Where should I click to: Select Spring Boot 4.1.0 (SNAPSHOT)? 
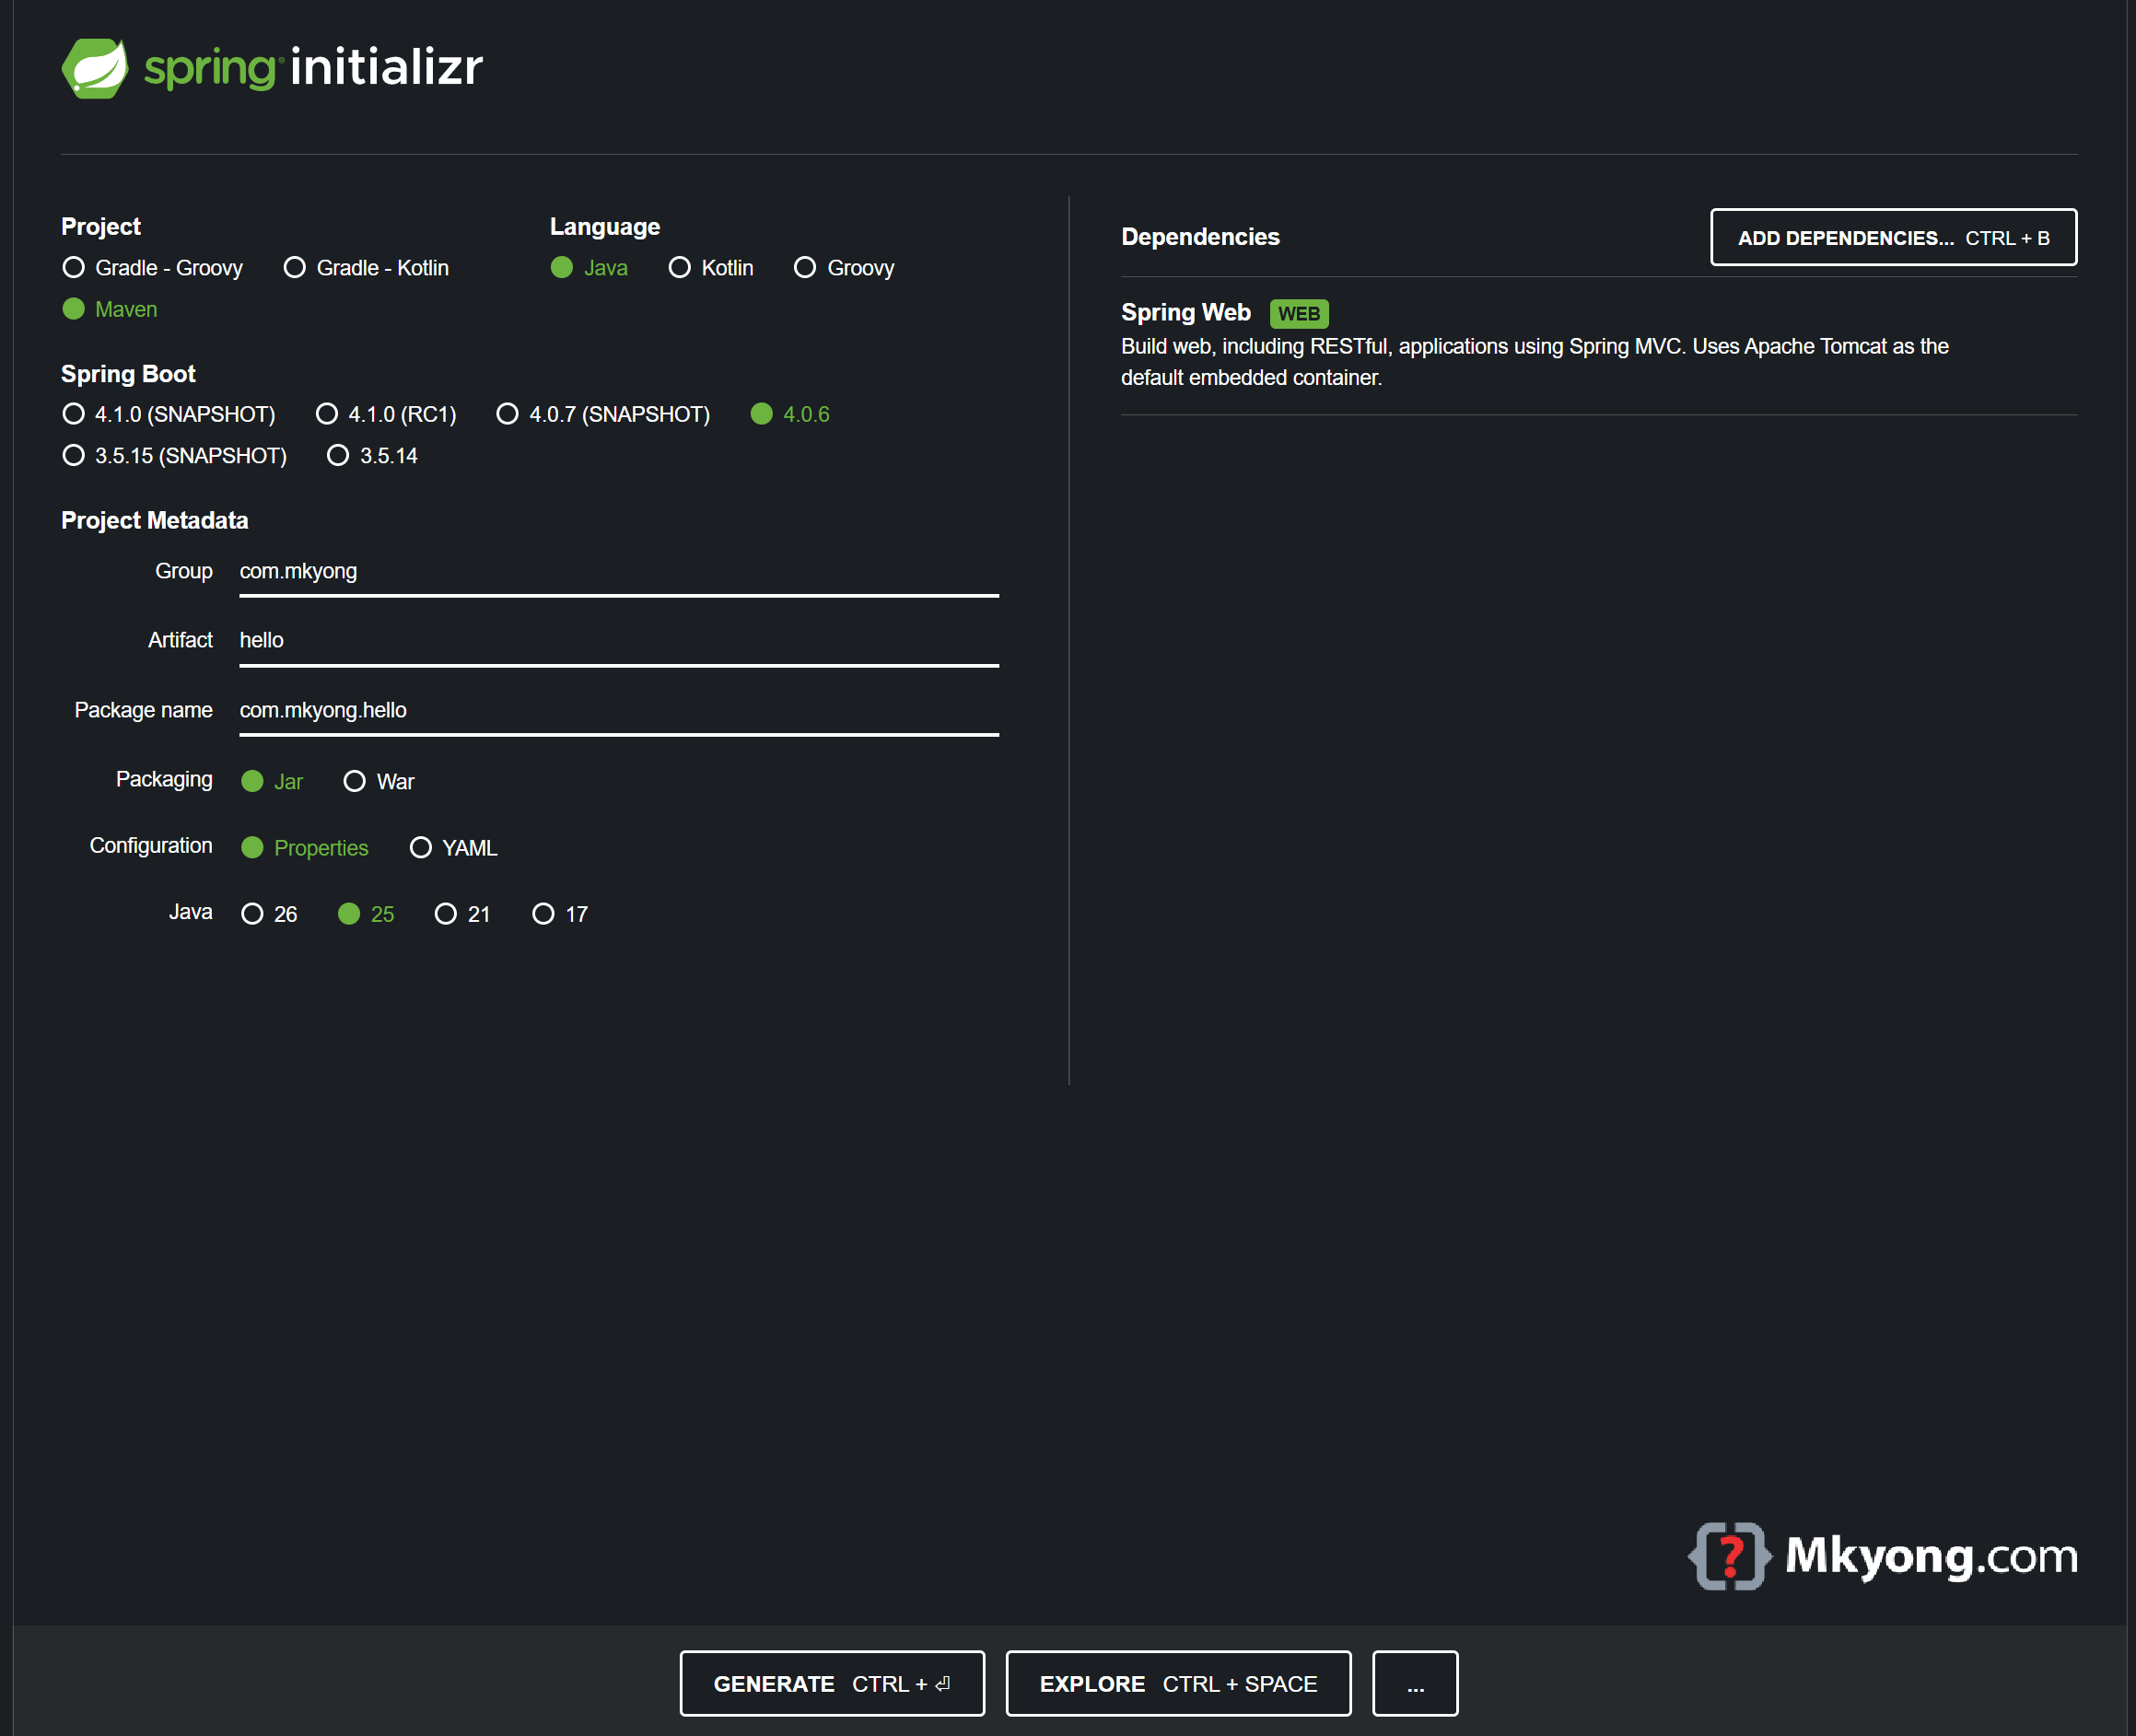coord(169,414)
